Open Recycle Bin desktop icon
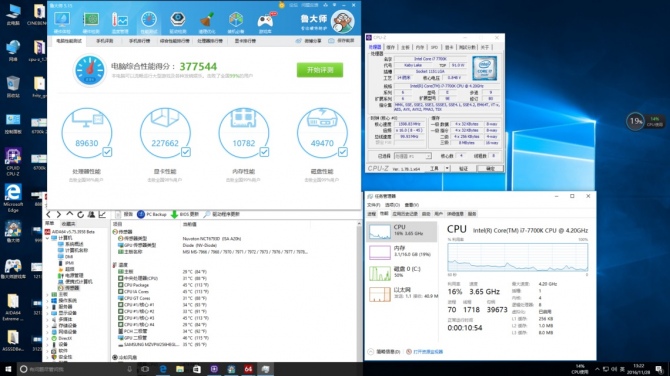Screen dimensions: 670x376 [13, 87]
